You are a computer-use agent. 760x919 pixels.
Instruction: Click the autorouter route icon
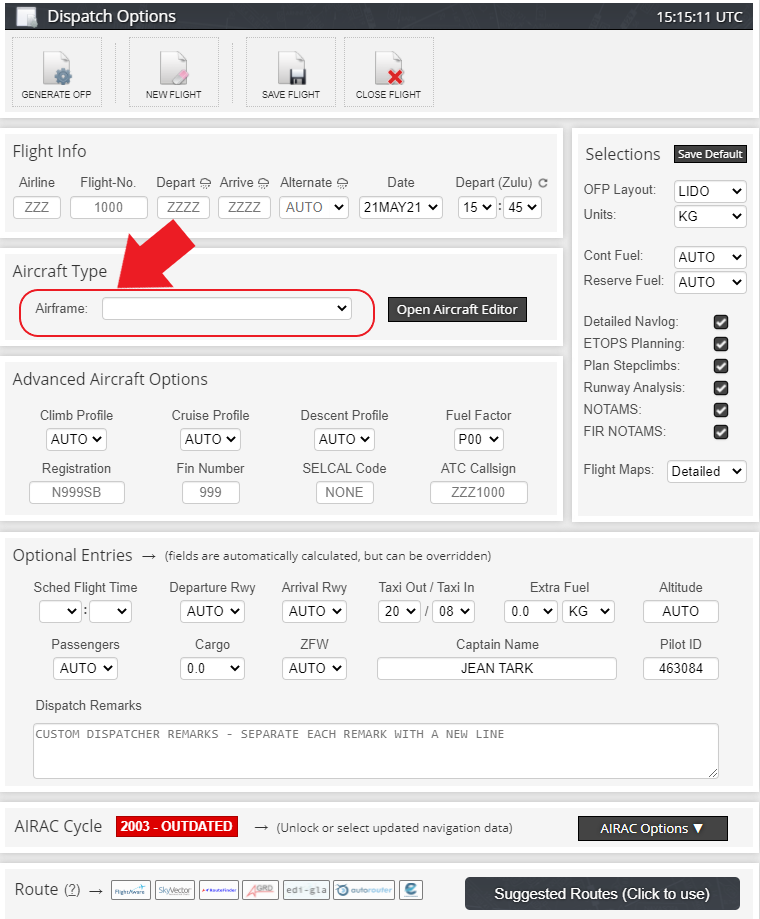pos(363,890)
